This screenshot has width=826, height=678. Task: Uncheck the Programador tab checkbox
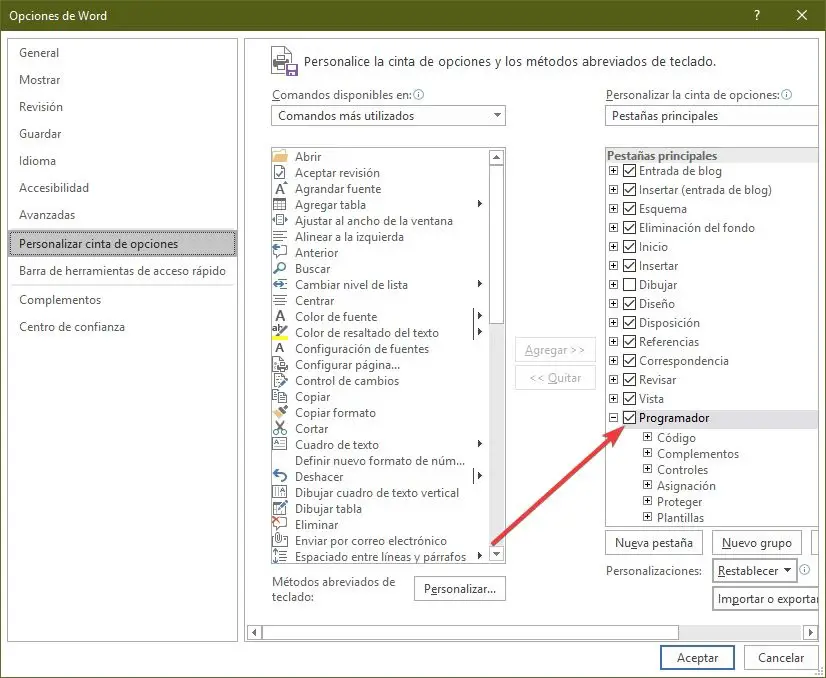pos(629,418)
